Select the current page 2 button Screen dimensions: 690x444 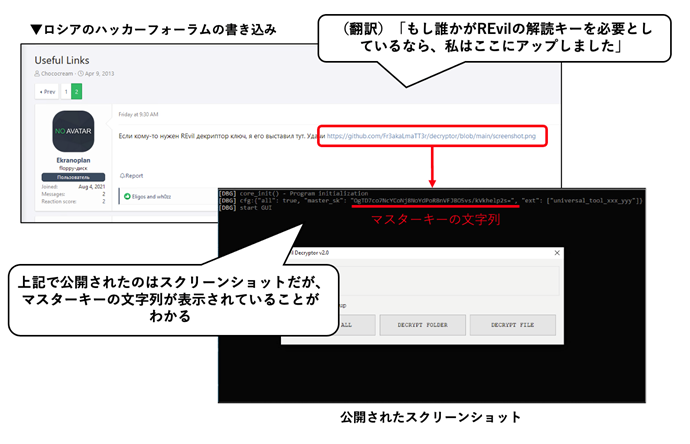point(78,91)
